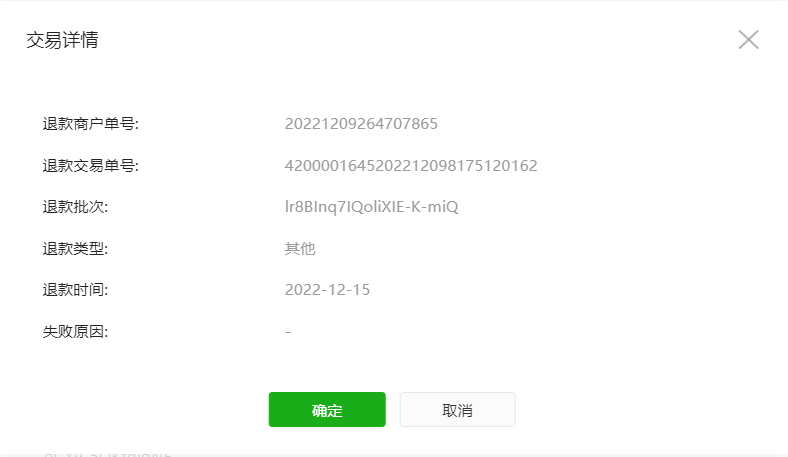
Task: Select the refund transaction number starting 4200001645
Action: [411, 165]
